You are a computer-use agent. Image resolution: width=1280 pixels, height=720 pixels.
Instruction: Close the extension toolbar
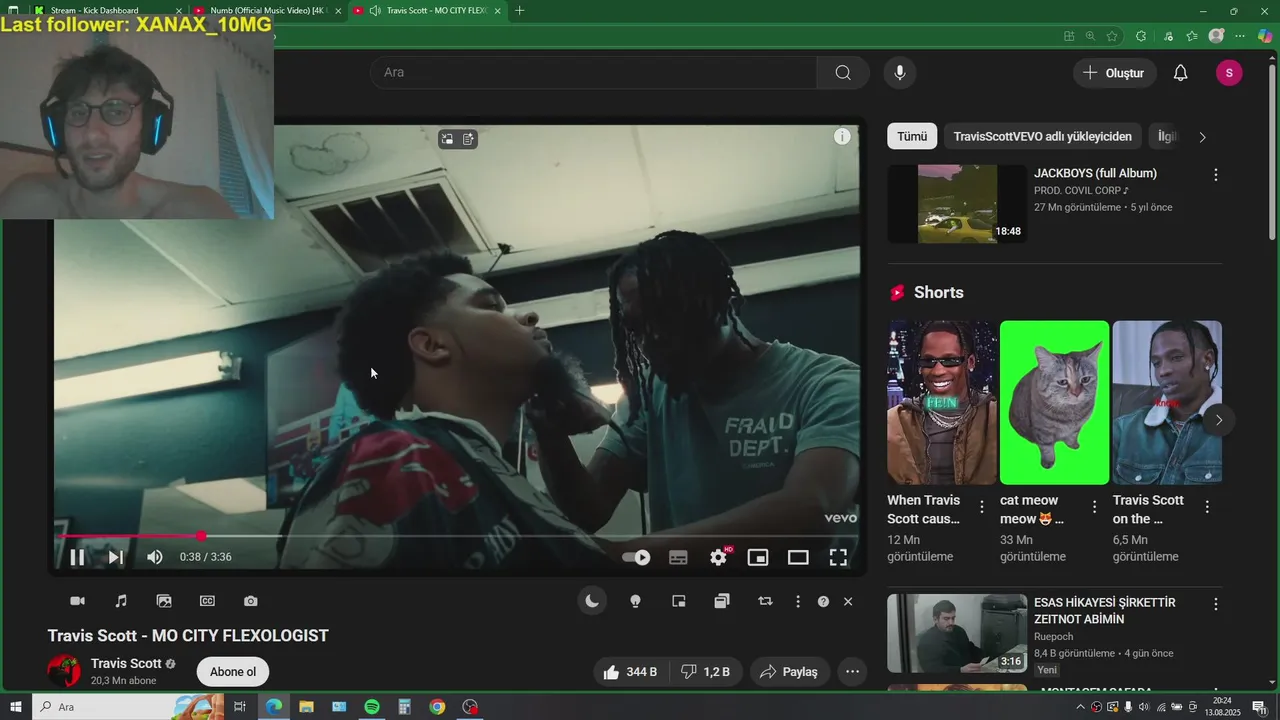click(x=848, y=601)
